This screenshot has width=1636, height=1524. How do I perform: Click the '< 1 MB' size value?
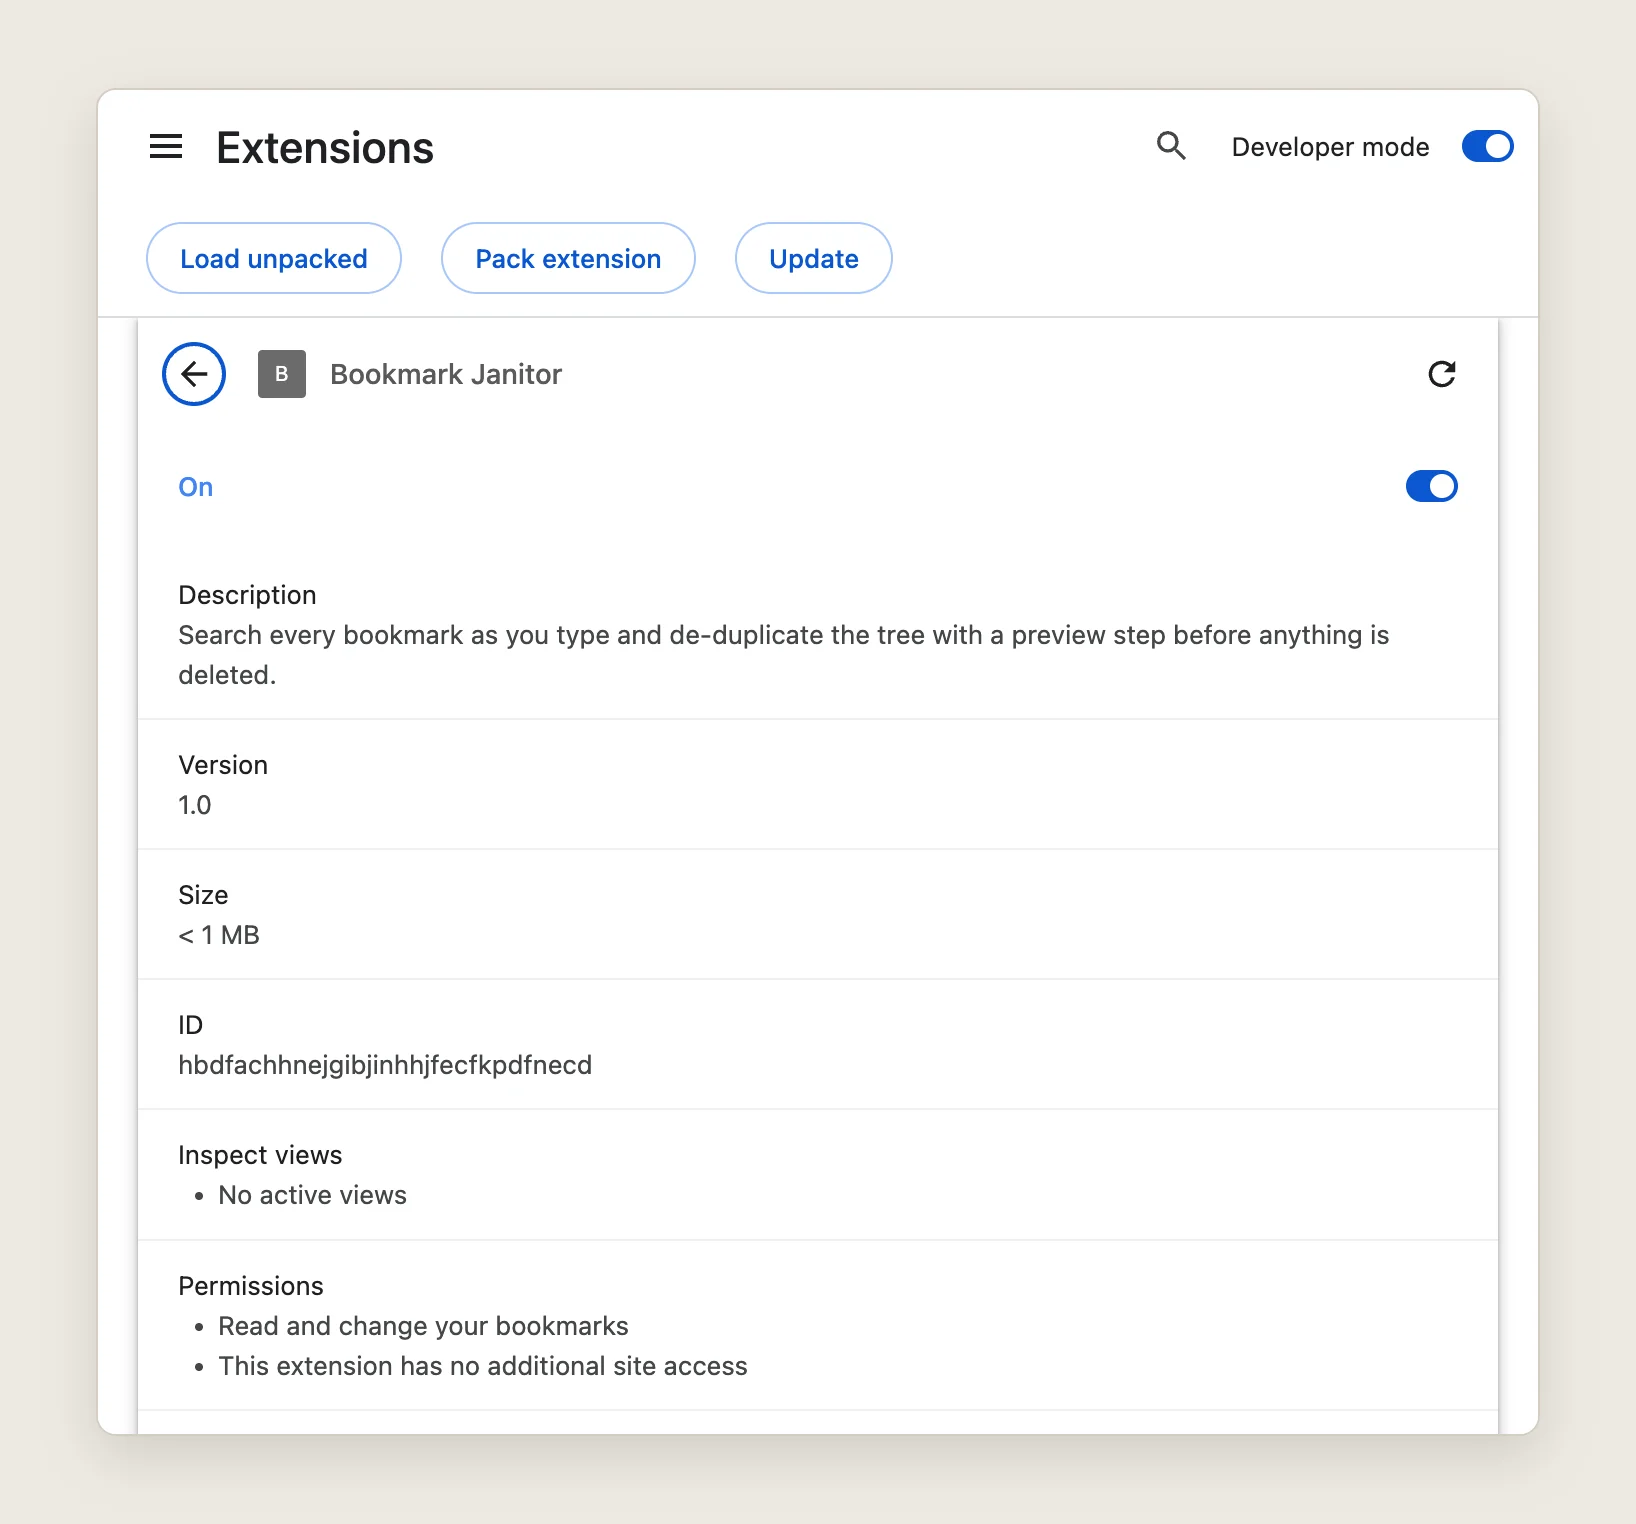[x=219, y=935]
